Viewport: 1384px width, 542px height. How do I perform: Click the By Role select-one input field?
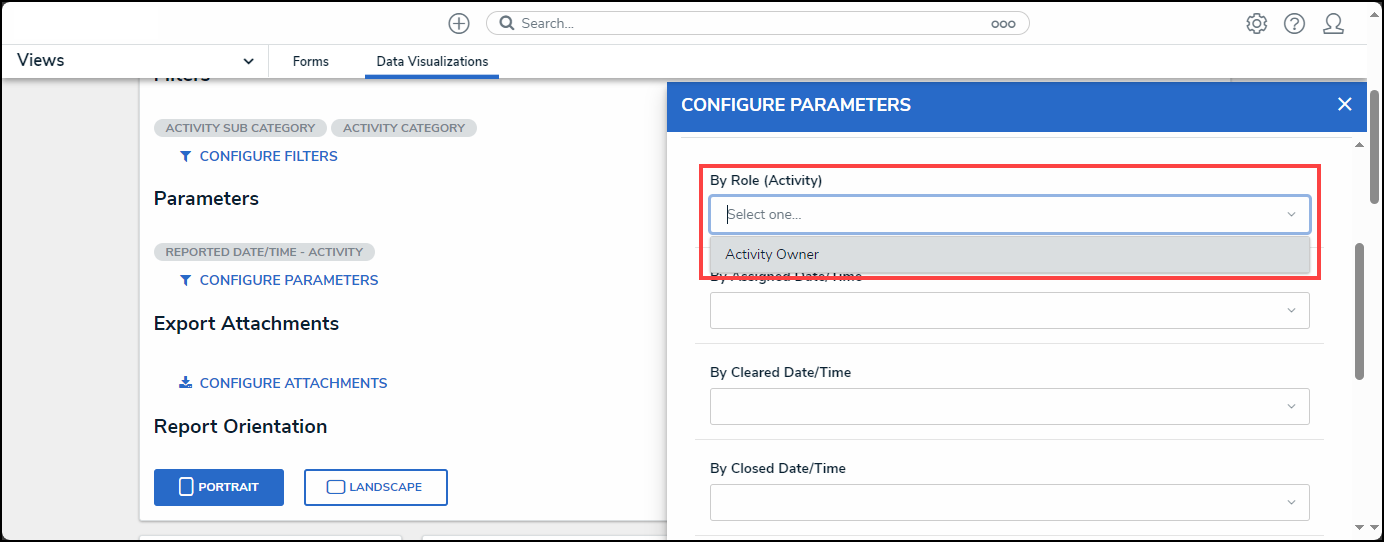(x=1000, y=214)
